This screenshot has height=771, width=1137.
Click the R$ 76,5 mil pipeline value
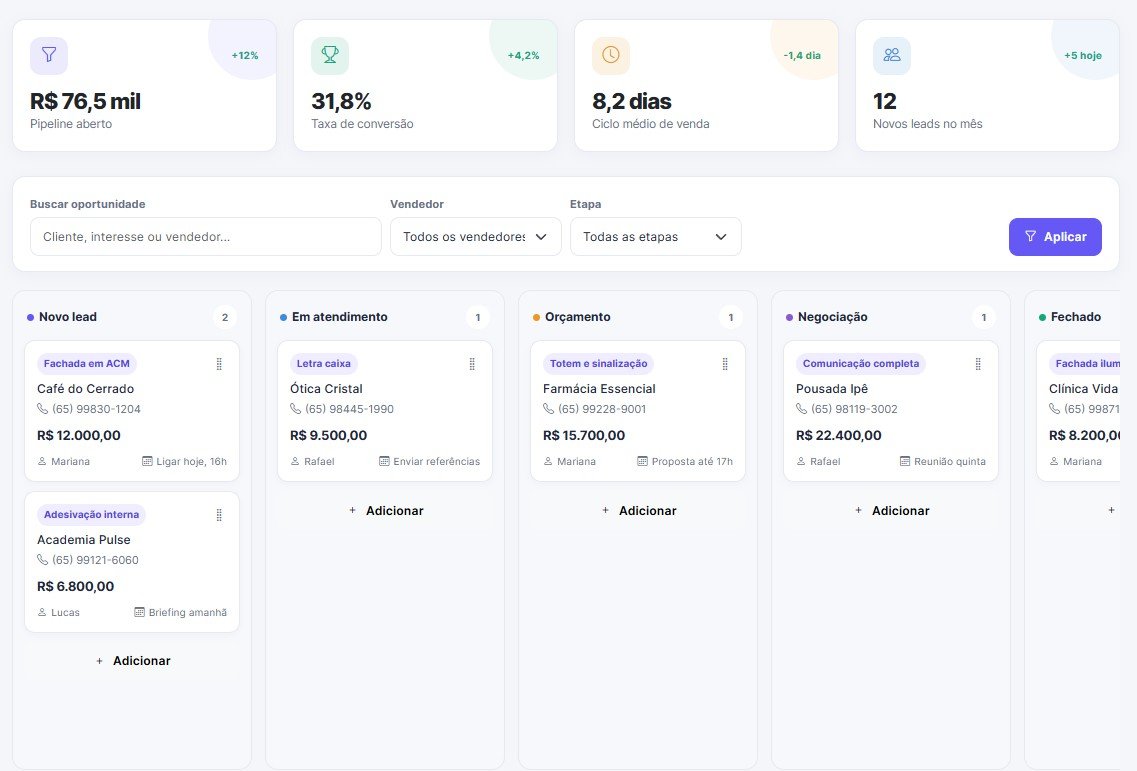coord(86,101)
